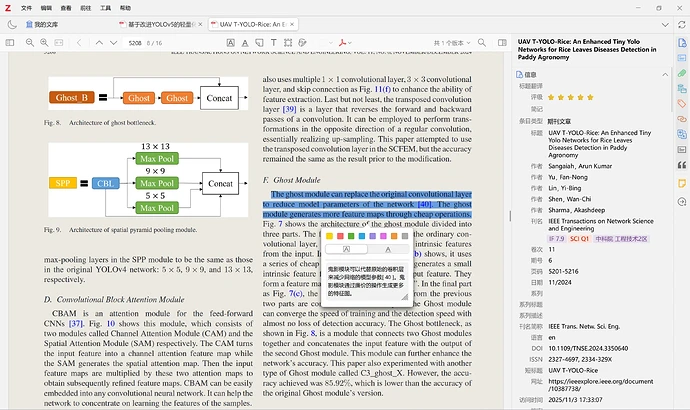
Task: Pick the magenta highlight color swatch
Action: click(383, 236)
